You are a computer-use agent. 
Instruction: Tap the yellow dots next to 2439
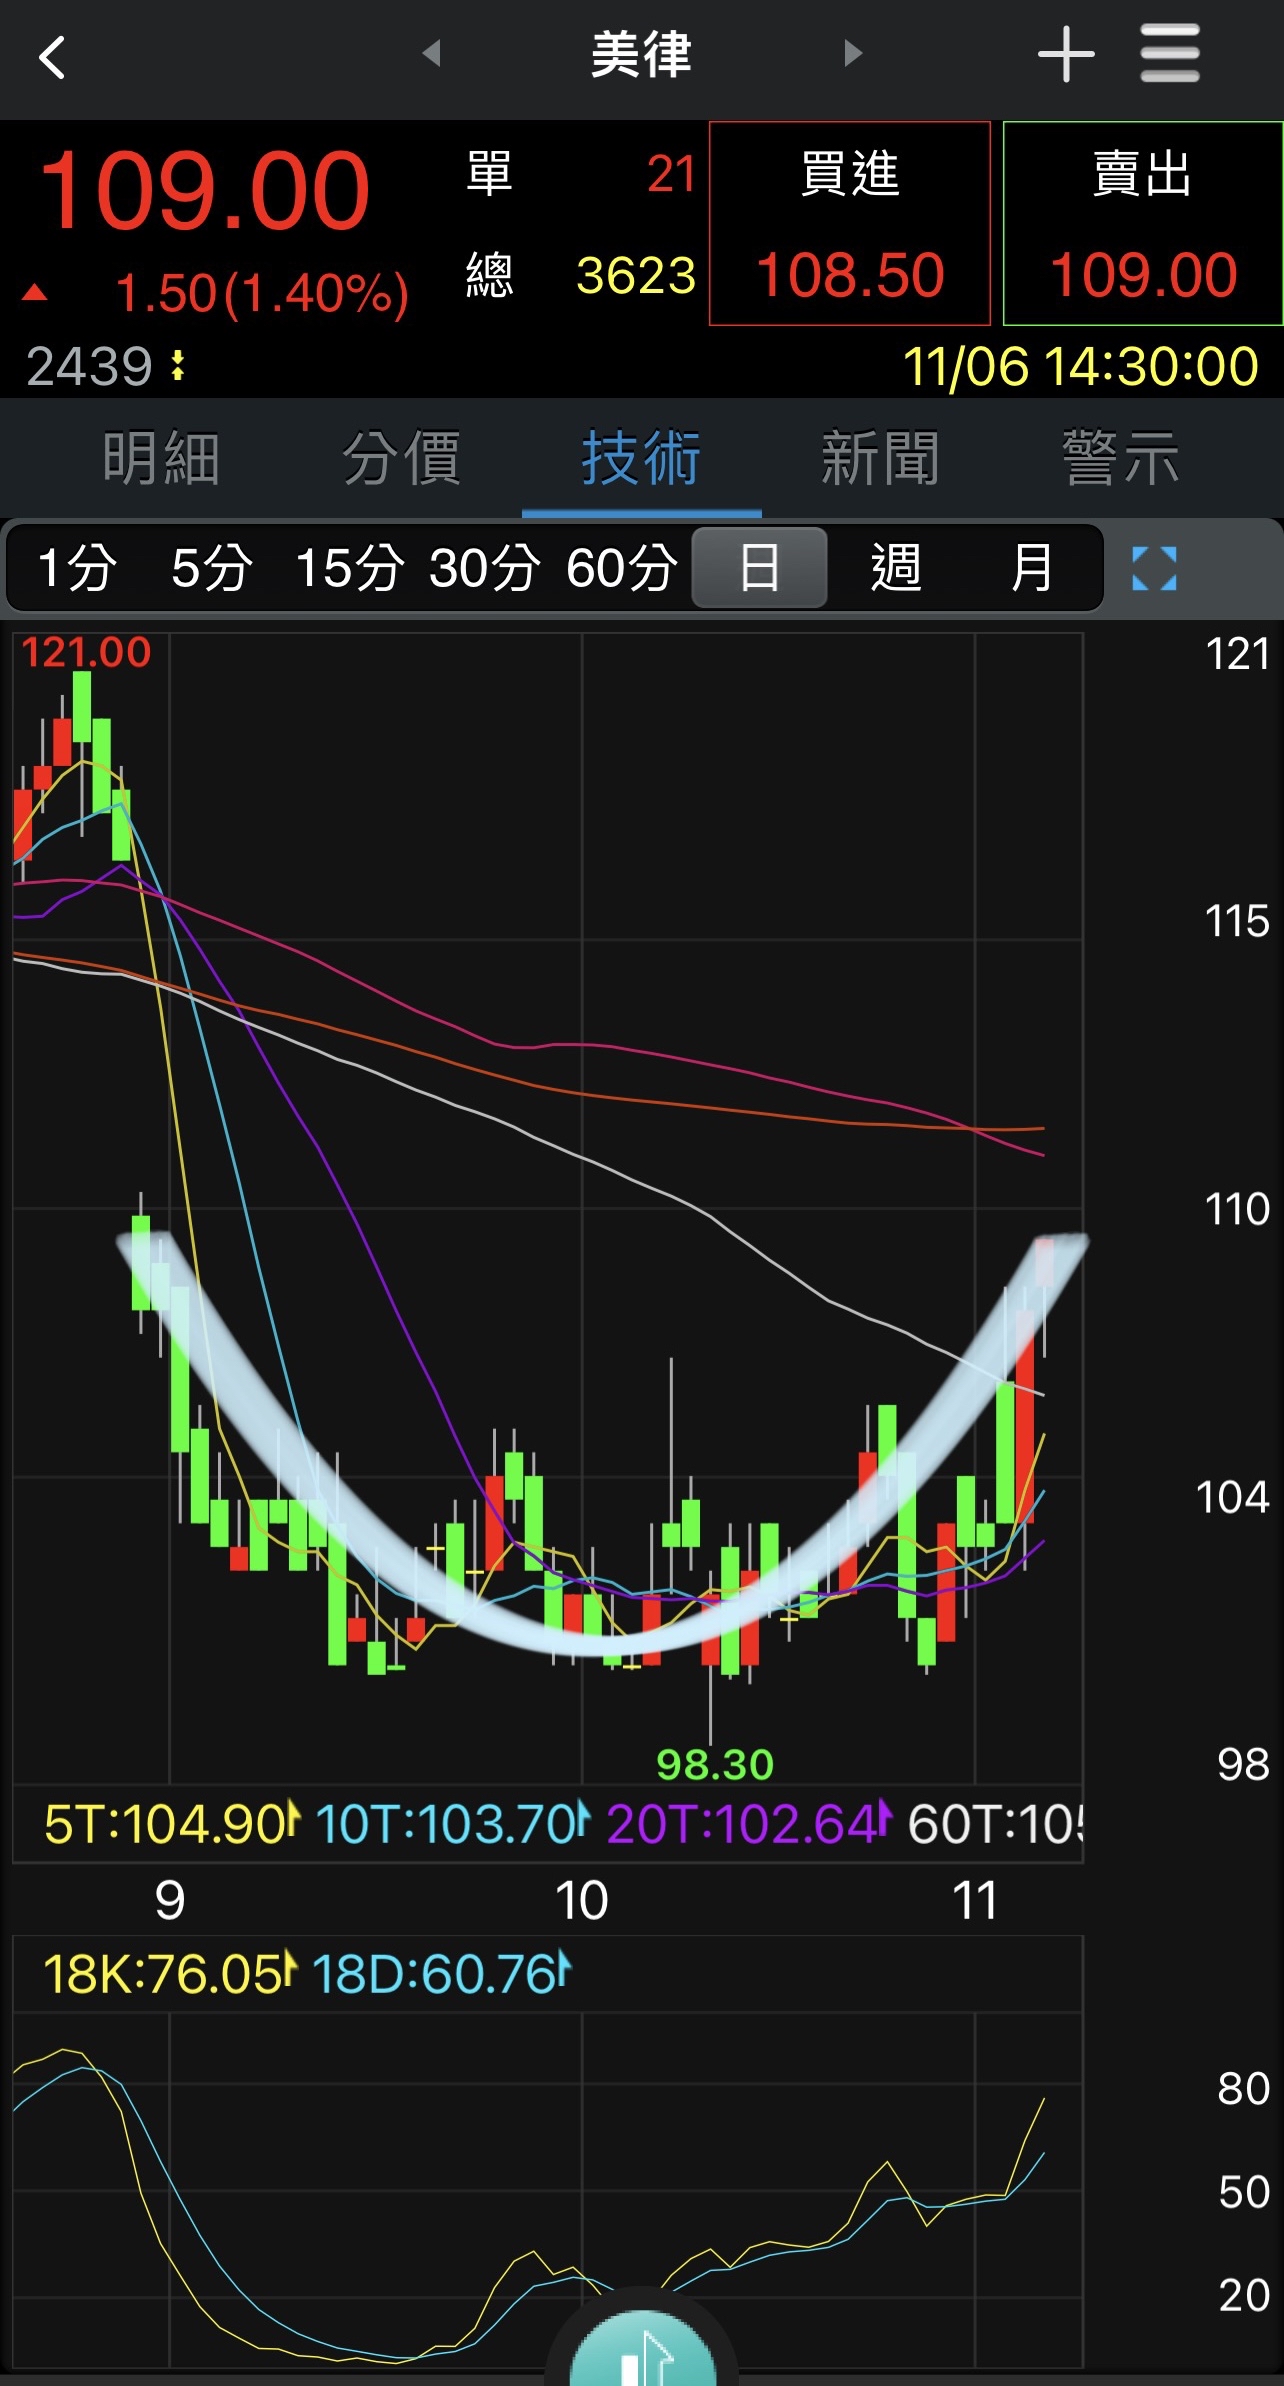(178, 366)
